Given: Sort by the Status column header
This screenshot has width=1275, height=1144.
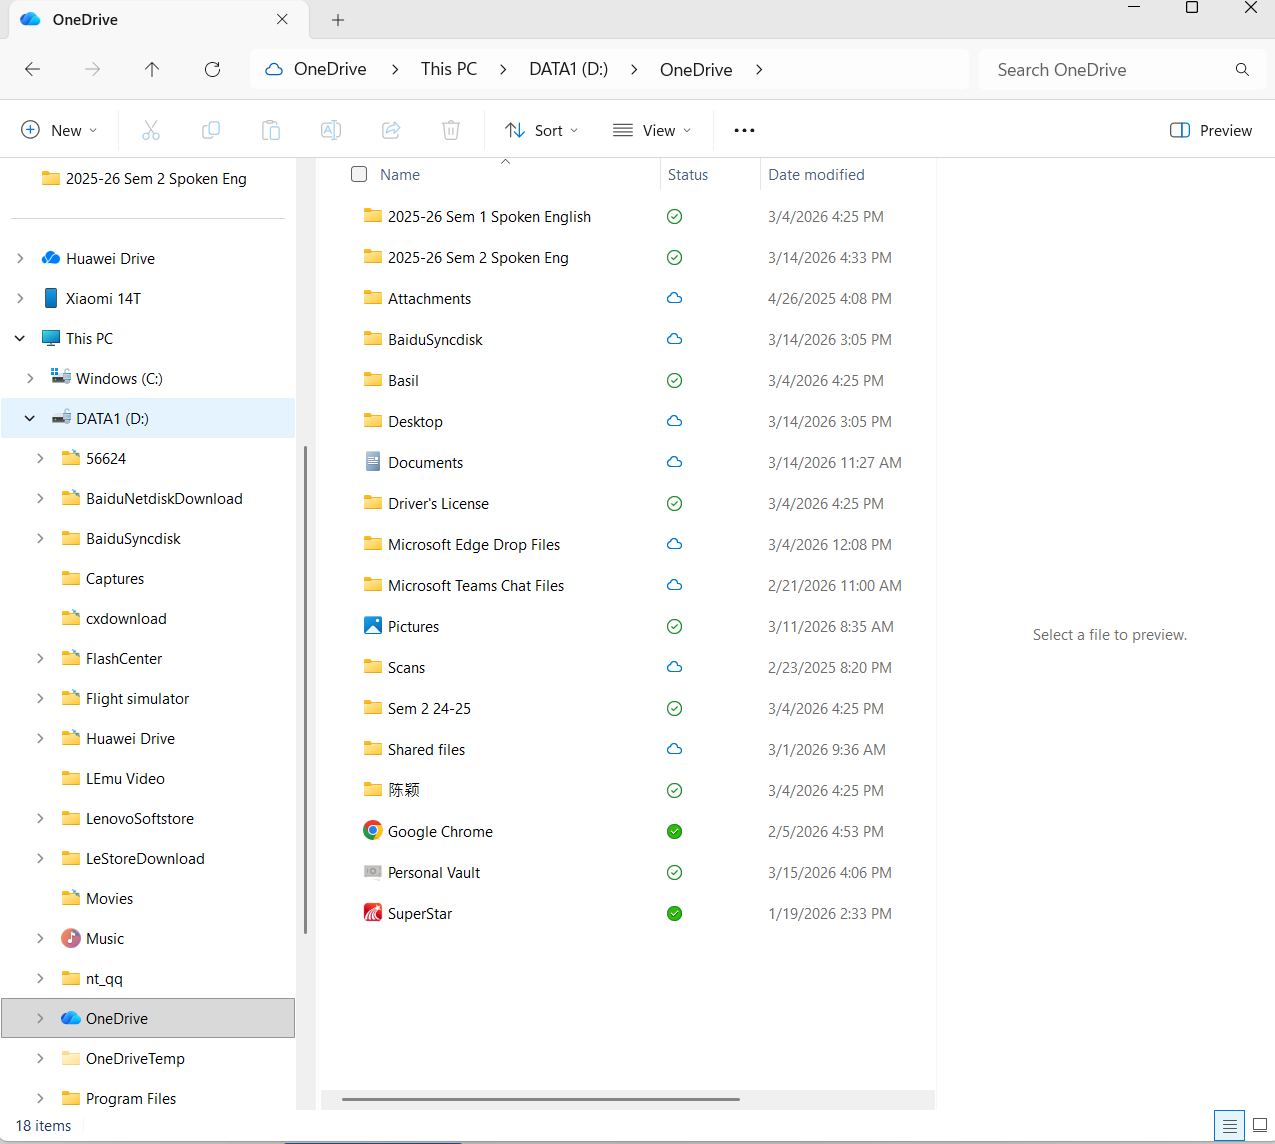Looking at the screenshot, I should [688, 174].
